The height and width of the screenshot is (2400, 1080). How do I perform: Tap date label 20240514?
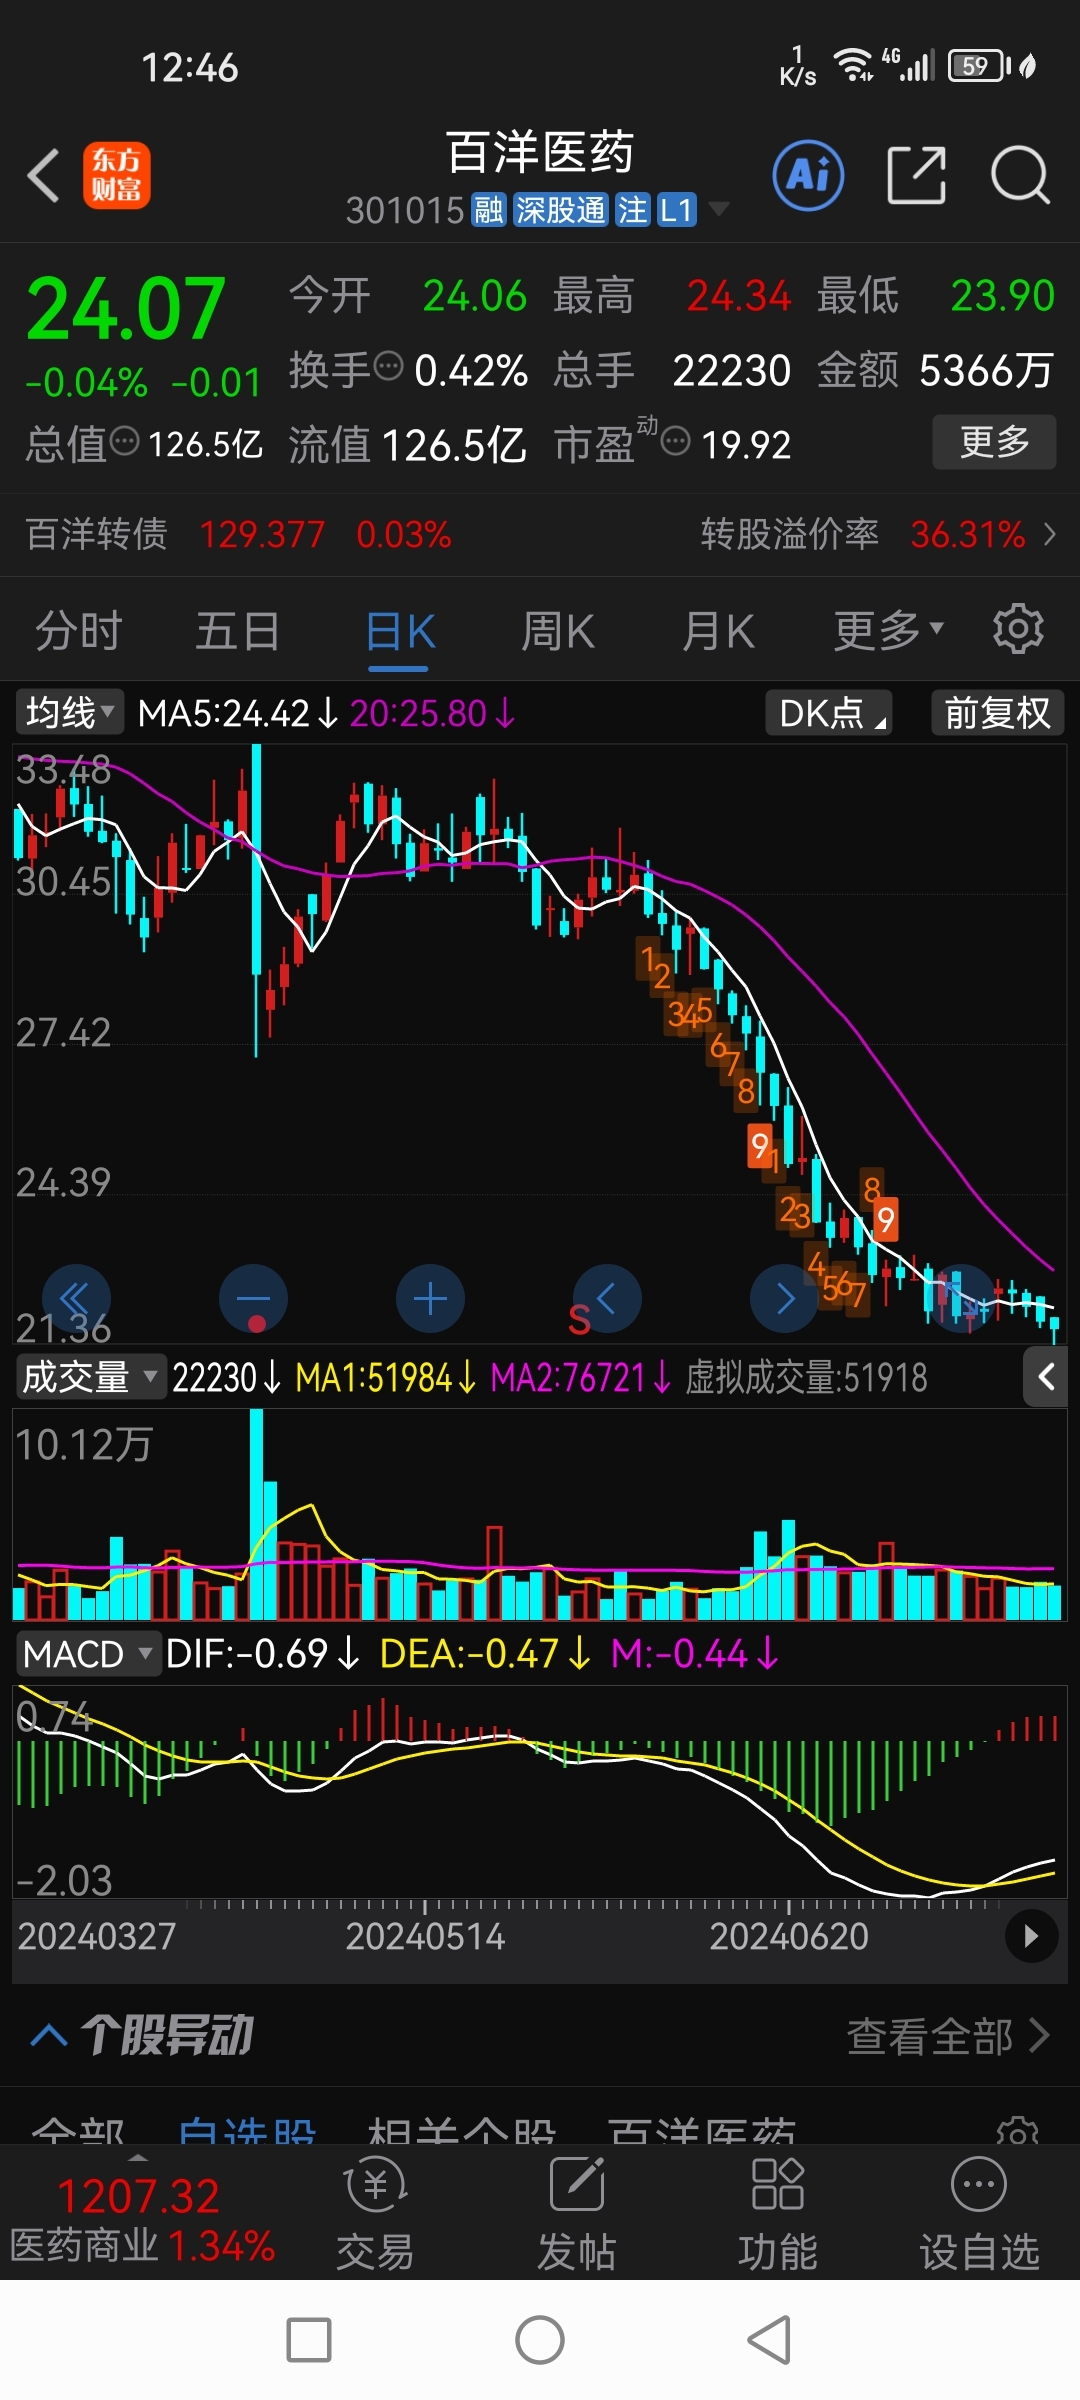(x=425, y=1937)
